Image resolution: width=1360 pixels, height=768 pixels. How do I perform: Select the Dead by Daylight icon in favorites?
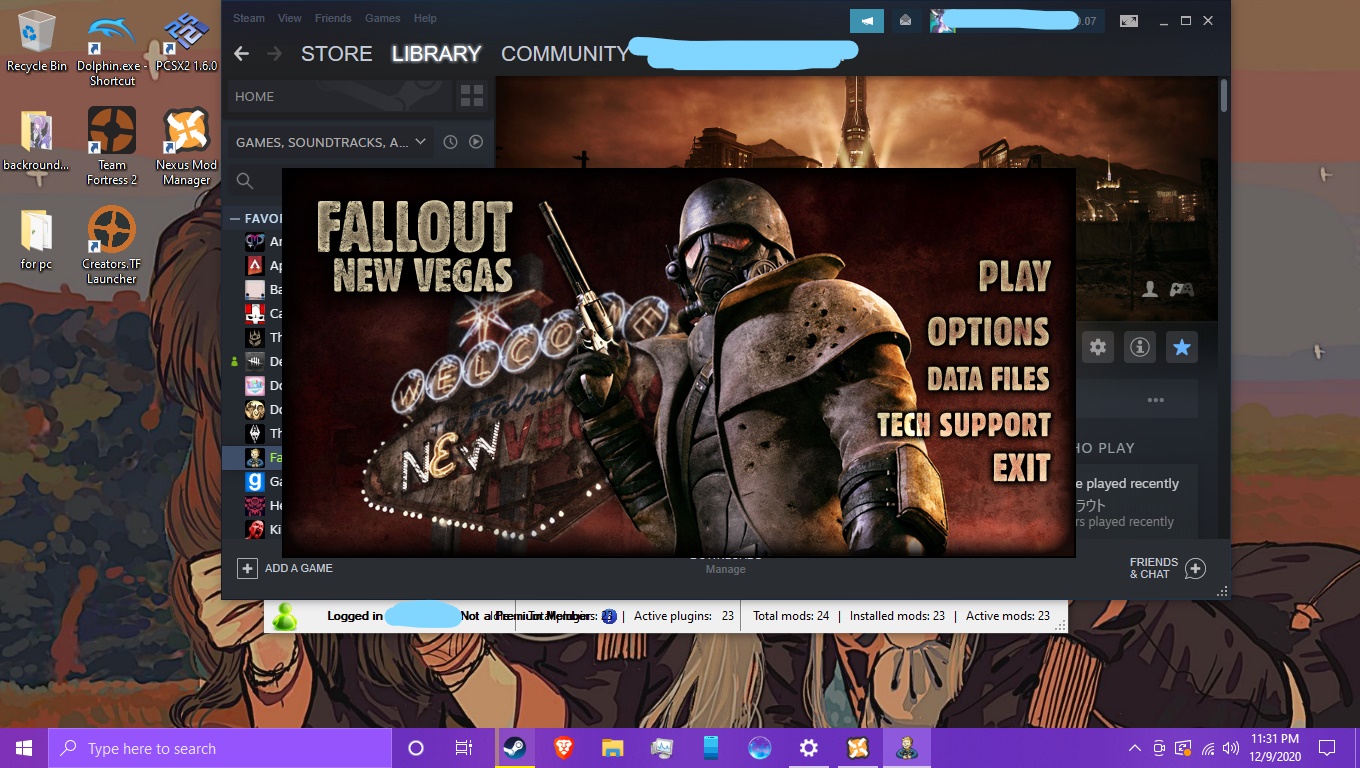[255, 362]
